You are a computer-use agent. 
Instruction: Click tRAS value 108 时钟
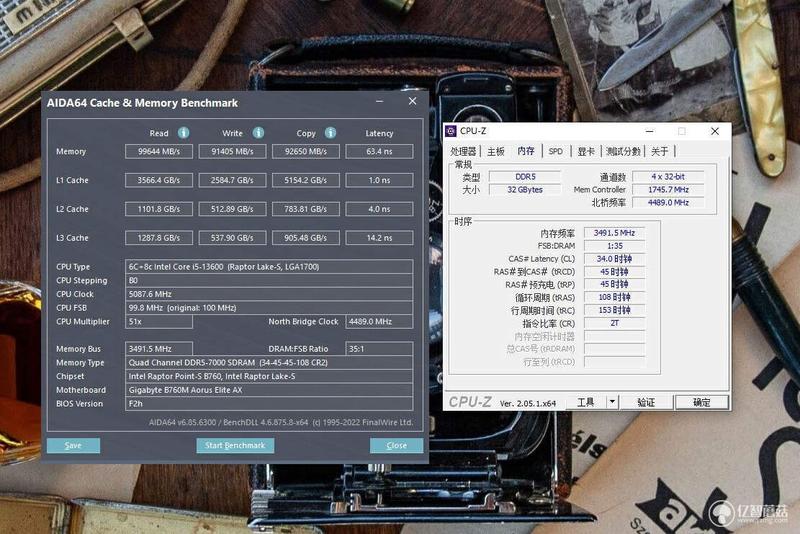tap(614, 297)
